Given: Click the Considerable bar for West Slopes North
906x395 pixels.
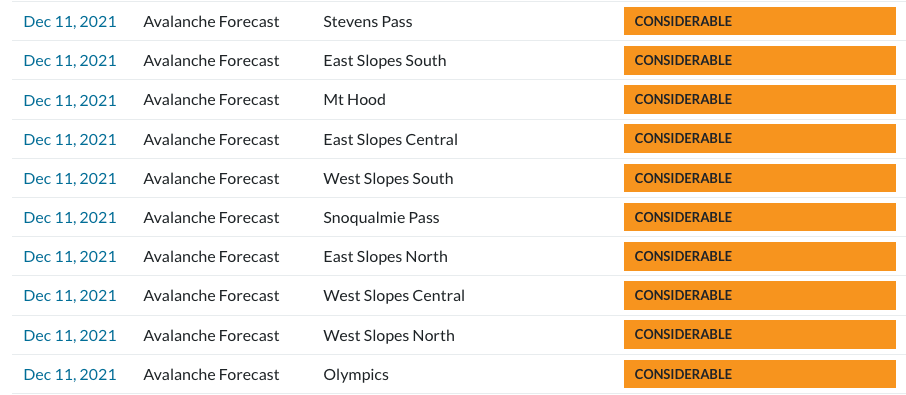Looking at the screenshot, I should tap(759, 335).
